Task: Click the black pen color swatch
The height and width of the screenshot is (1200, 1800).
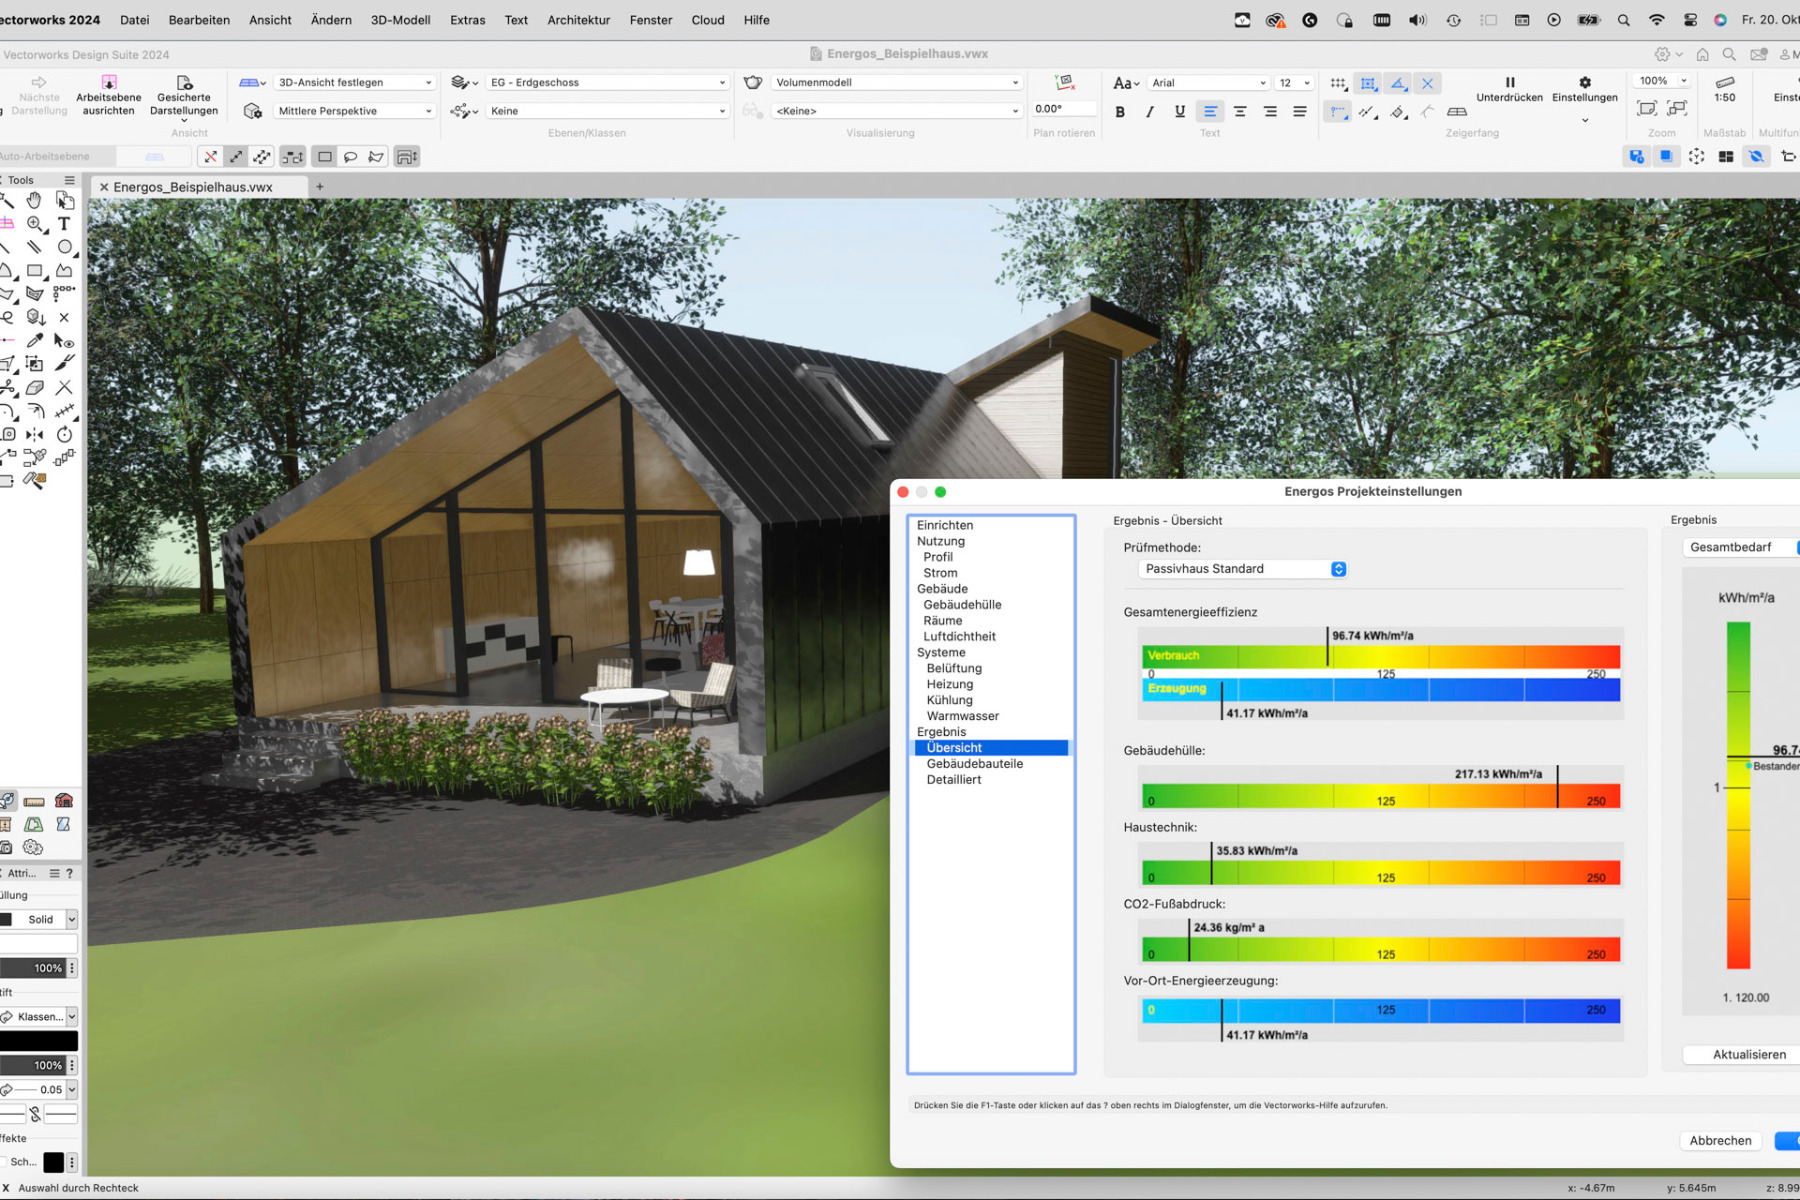Action: pyautogui.click(x=38, y=1041)
